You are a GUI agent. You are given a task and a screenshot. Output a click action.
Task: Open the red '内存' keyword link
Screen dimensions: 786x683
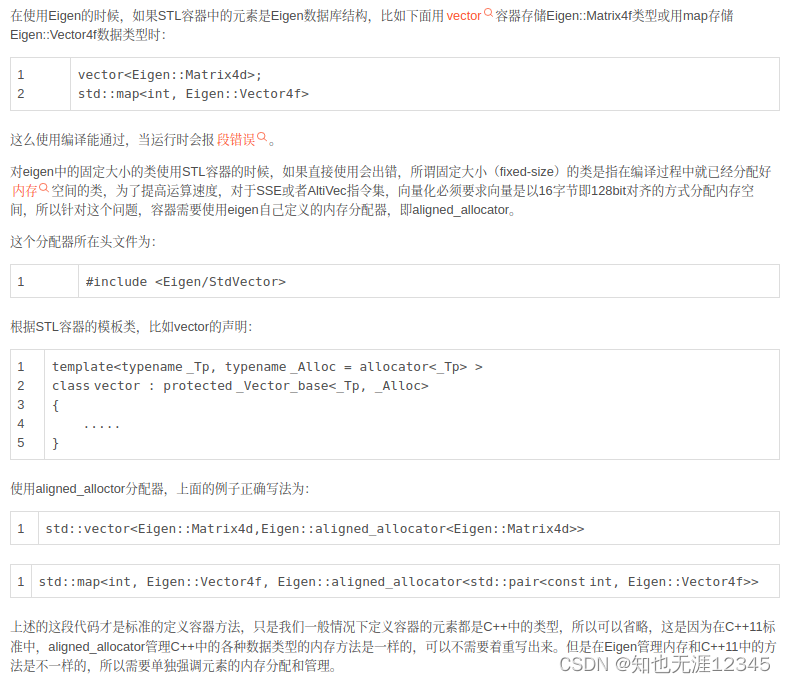[x=25, y=191]
